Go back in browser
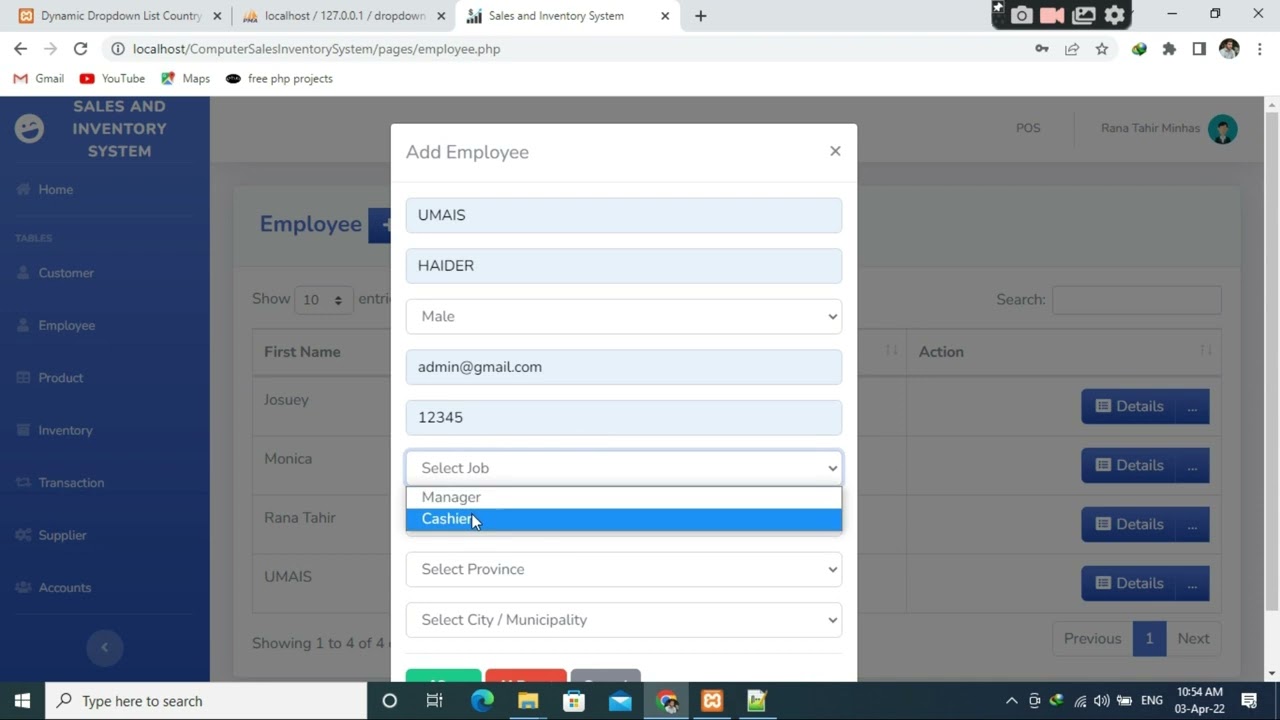Screen dimensions: 1280x720 (x=20, y=49)
